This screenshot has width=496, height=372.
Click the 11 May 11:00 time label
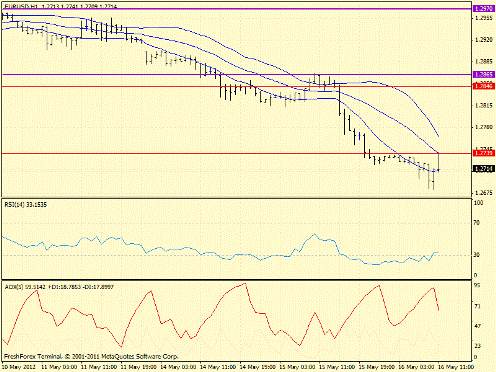[x=99, y=367]
